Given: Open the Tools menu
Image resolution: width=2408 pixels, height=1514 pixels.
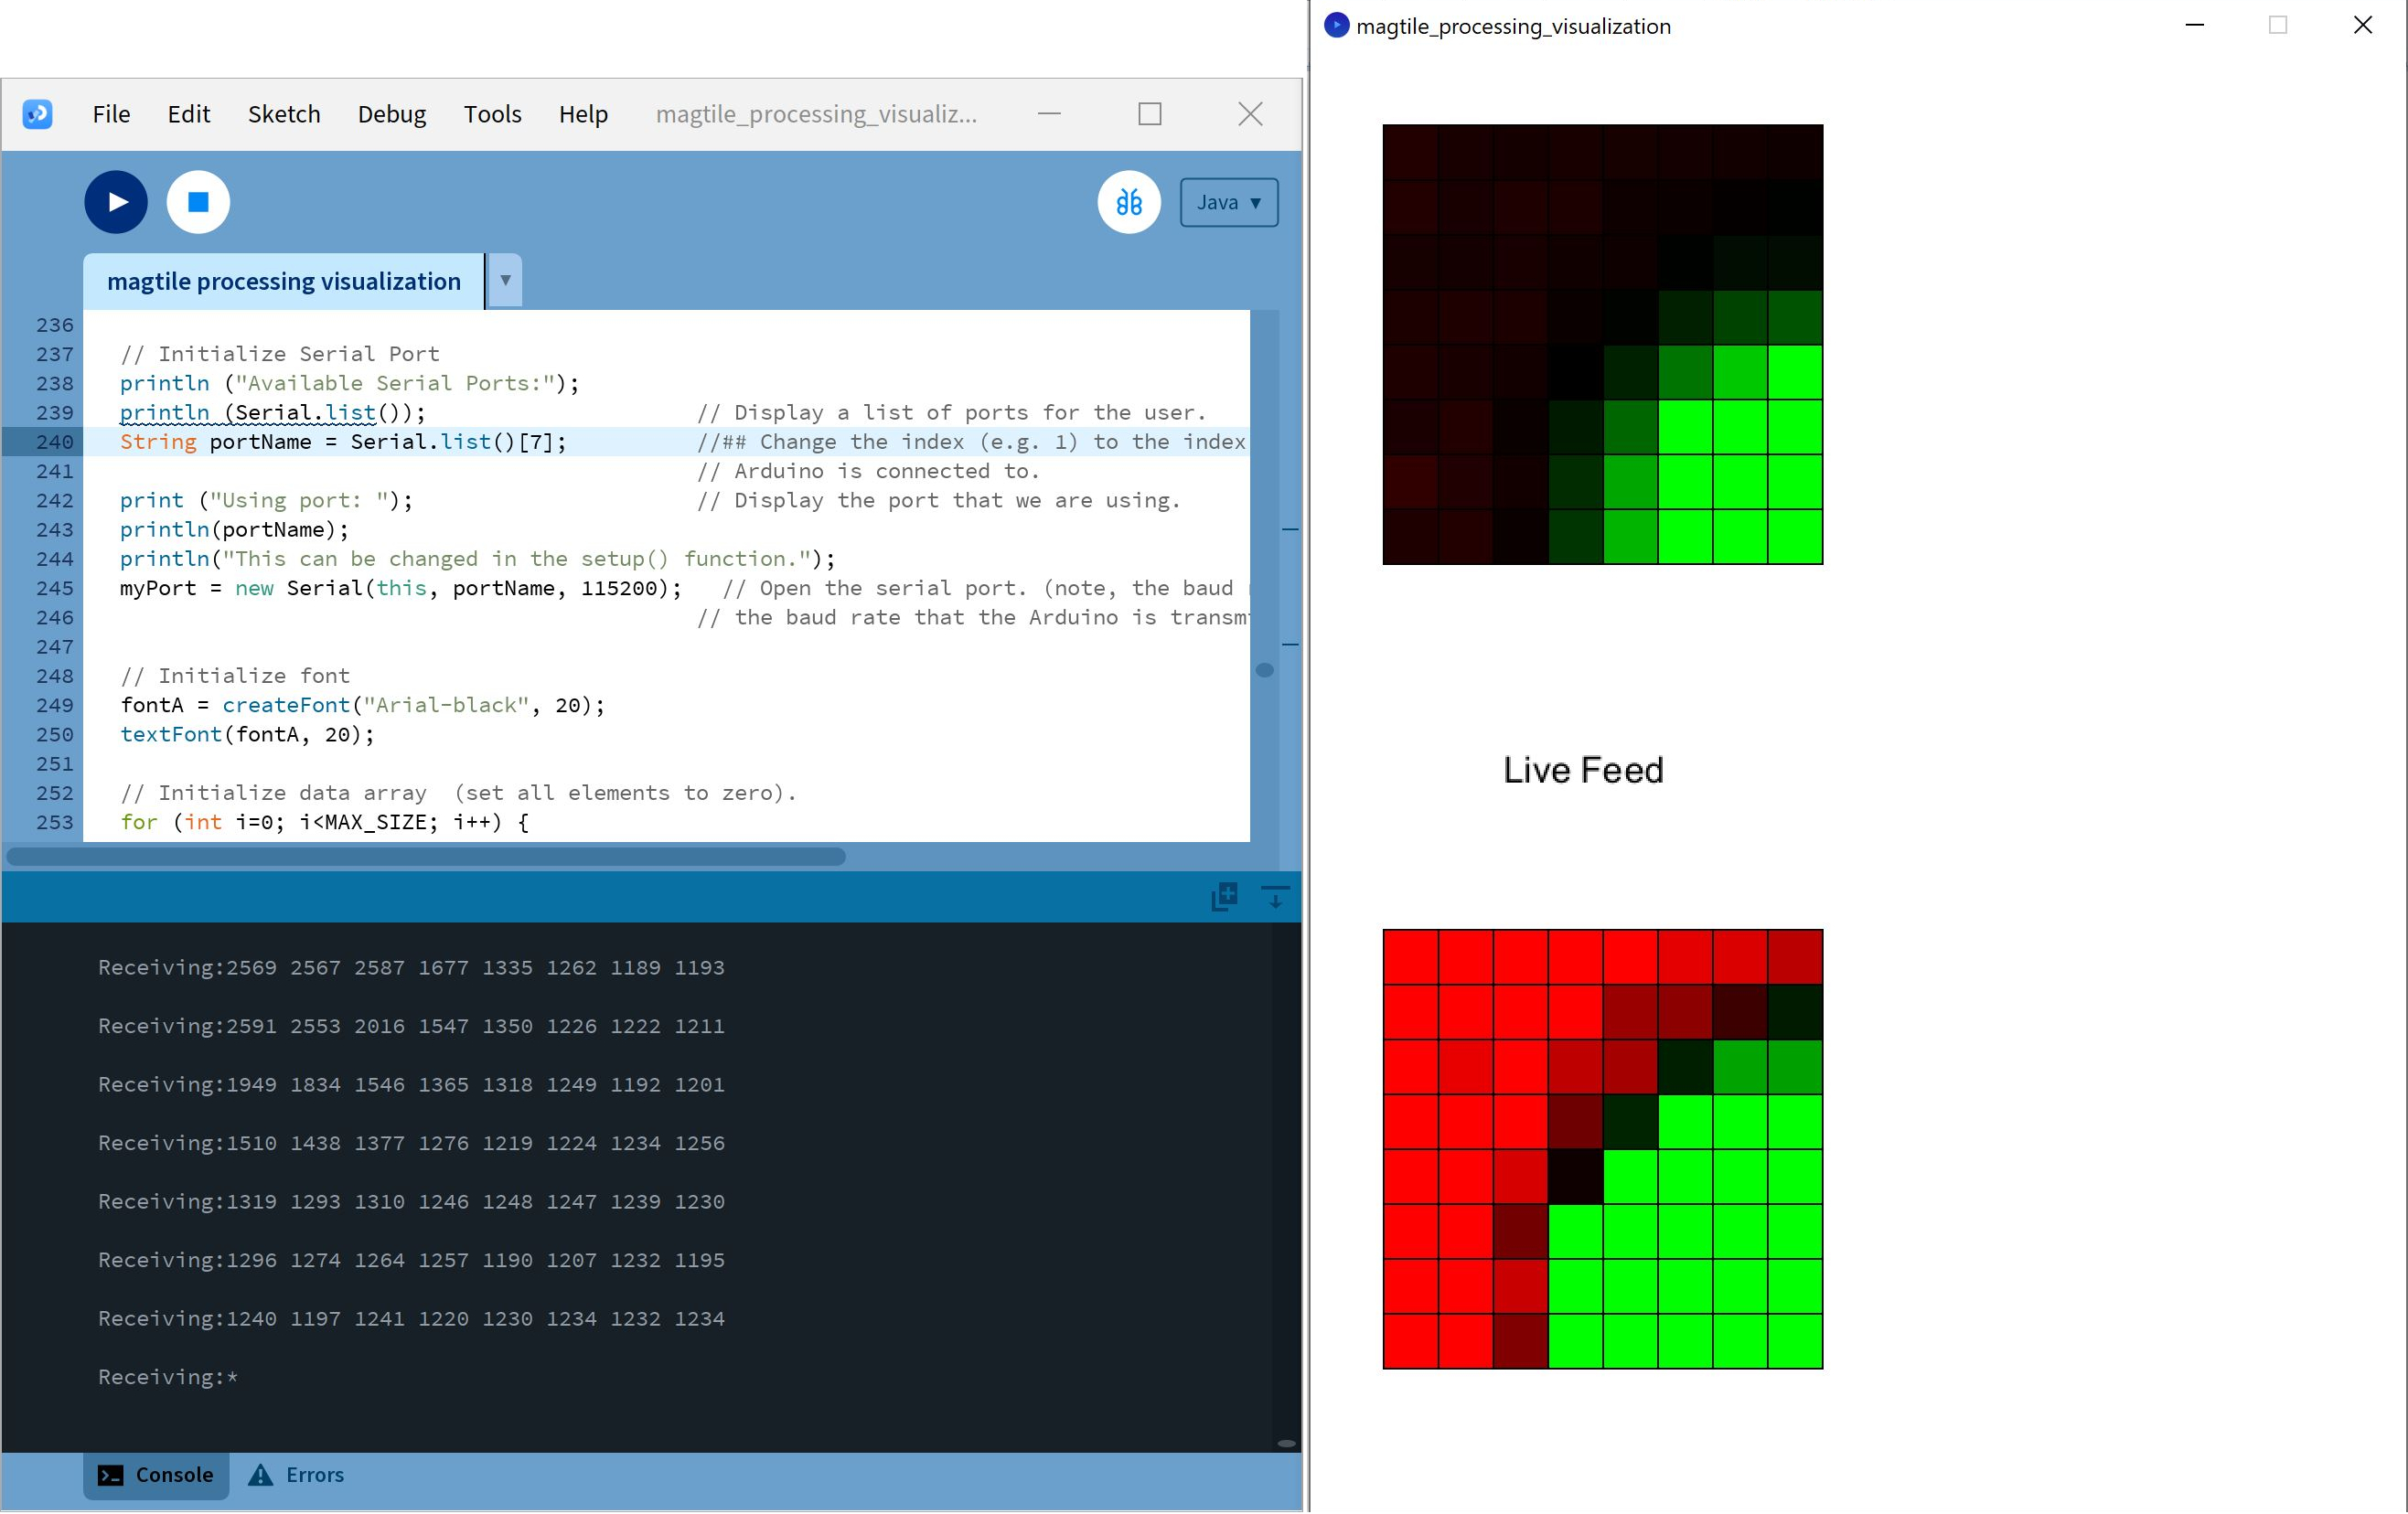Looking at the screenshot, I should point(492,114).
